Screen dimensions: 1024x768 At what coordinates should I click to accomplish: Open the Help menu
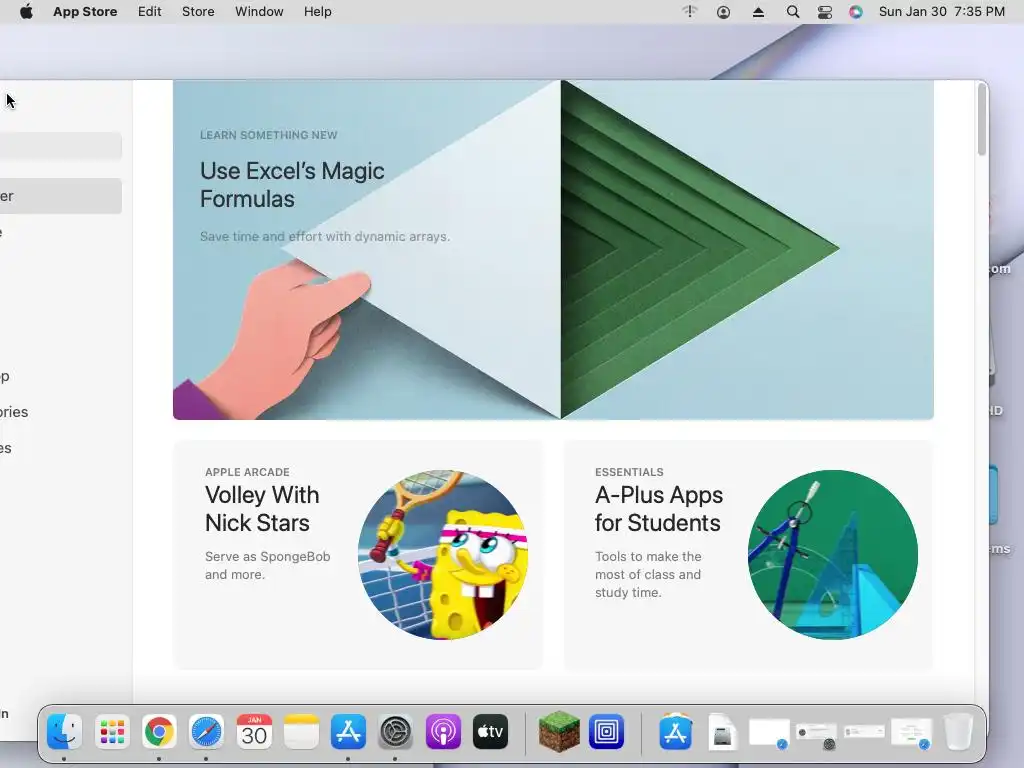pyautogui.click(x=317, y=12)
